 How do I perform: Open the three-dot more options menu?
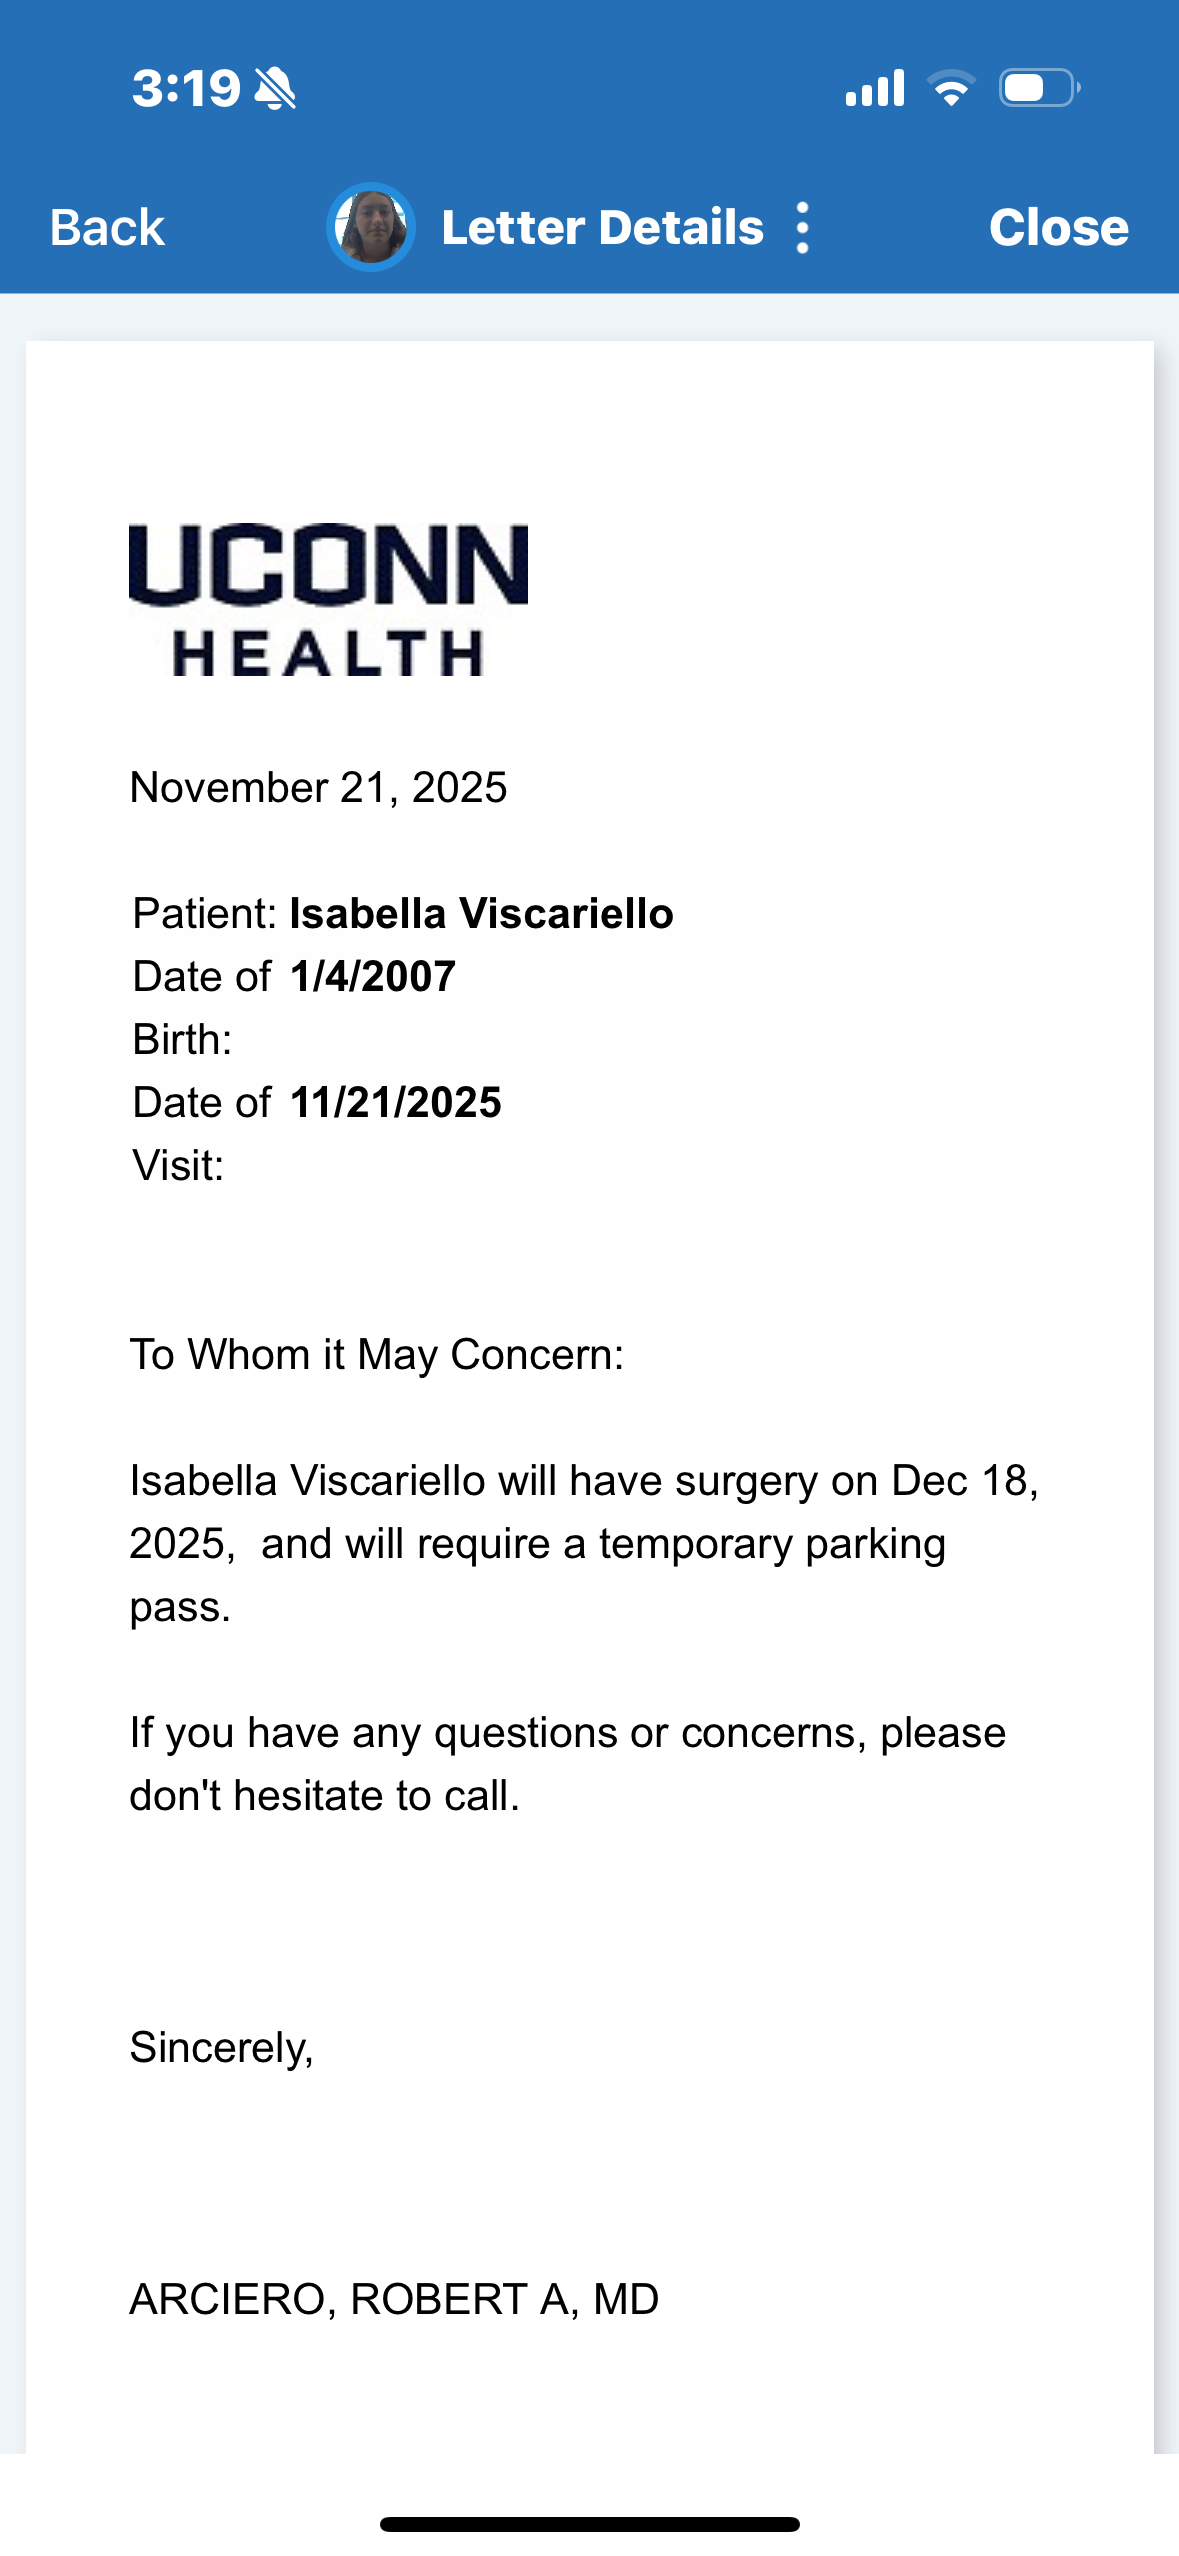(x=802, y=228)
